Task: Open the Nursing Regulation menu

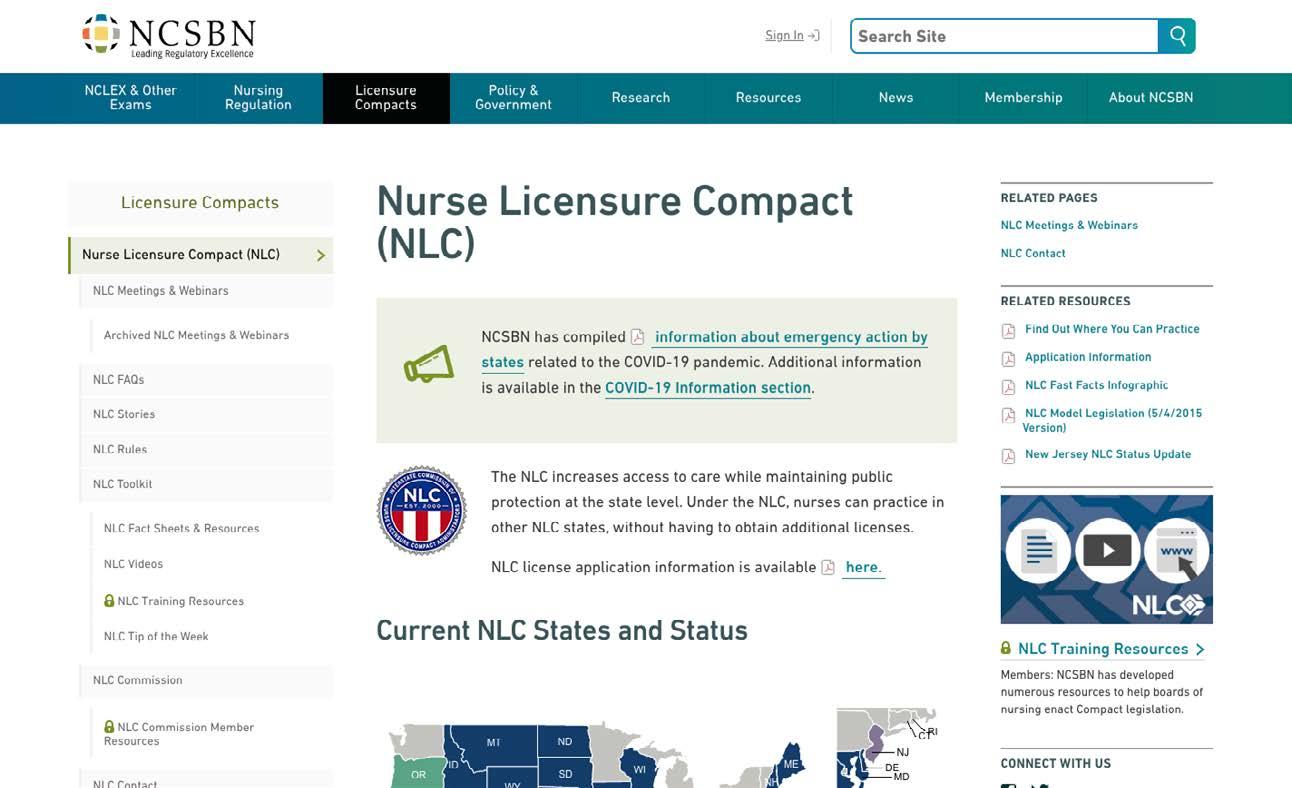Action: pyautogui.click(x=258, y=98)
